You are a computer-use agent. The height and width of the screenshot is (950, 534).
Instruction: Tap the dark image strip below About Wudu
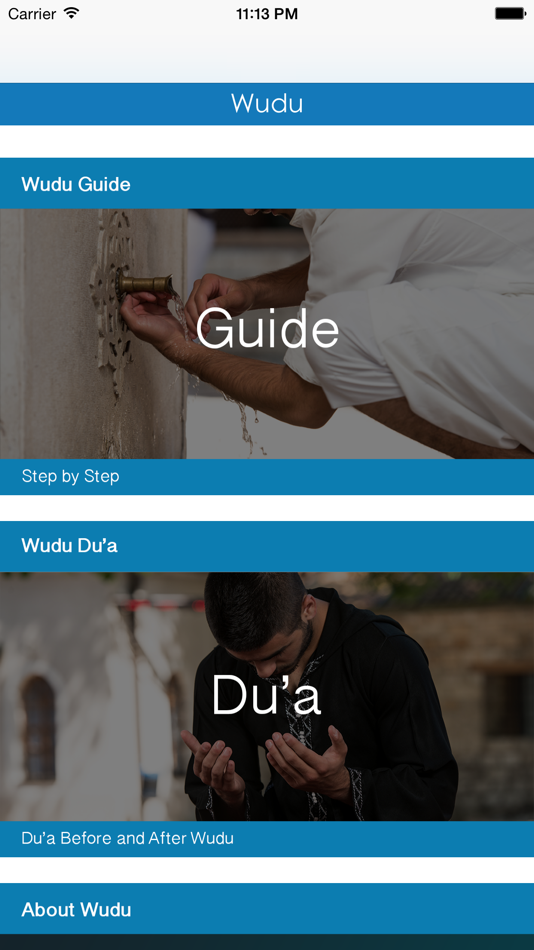tap(267, 942)
